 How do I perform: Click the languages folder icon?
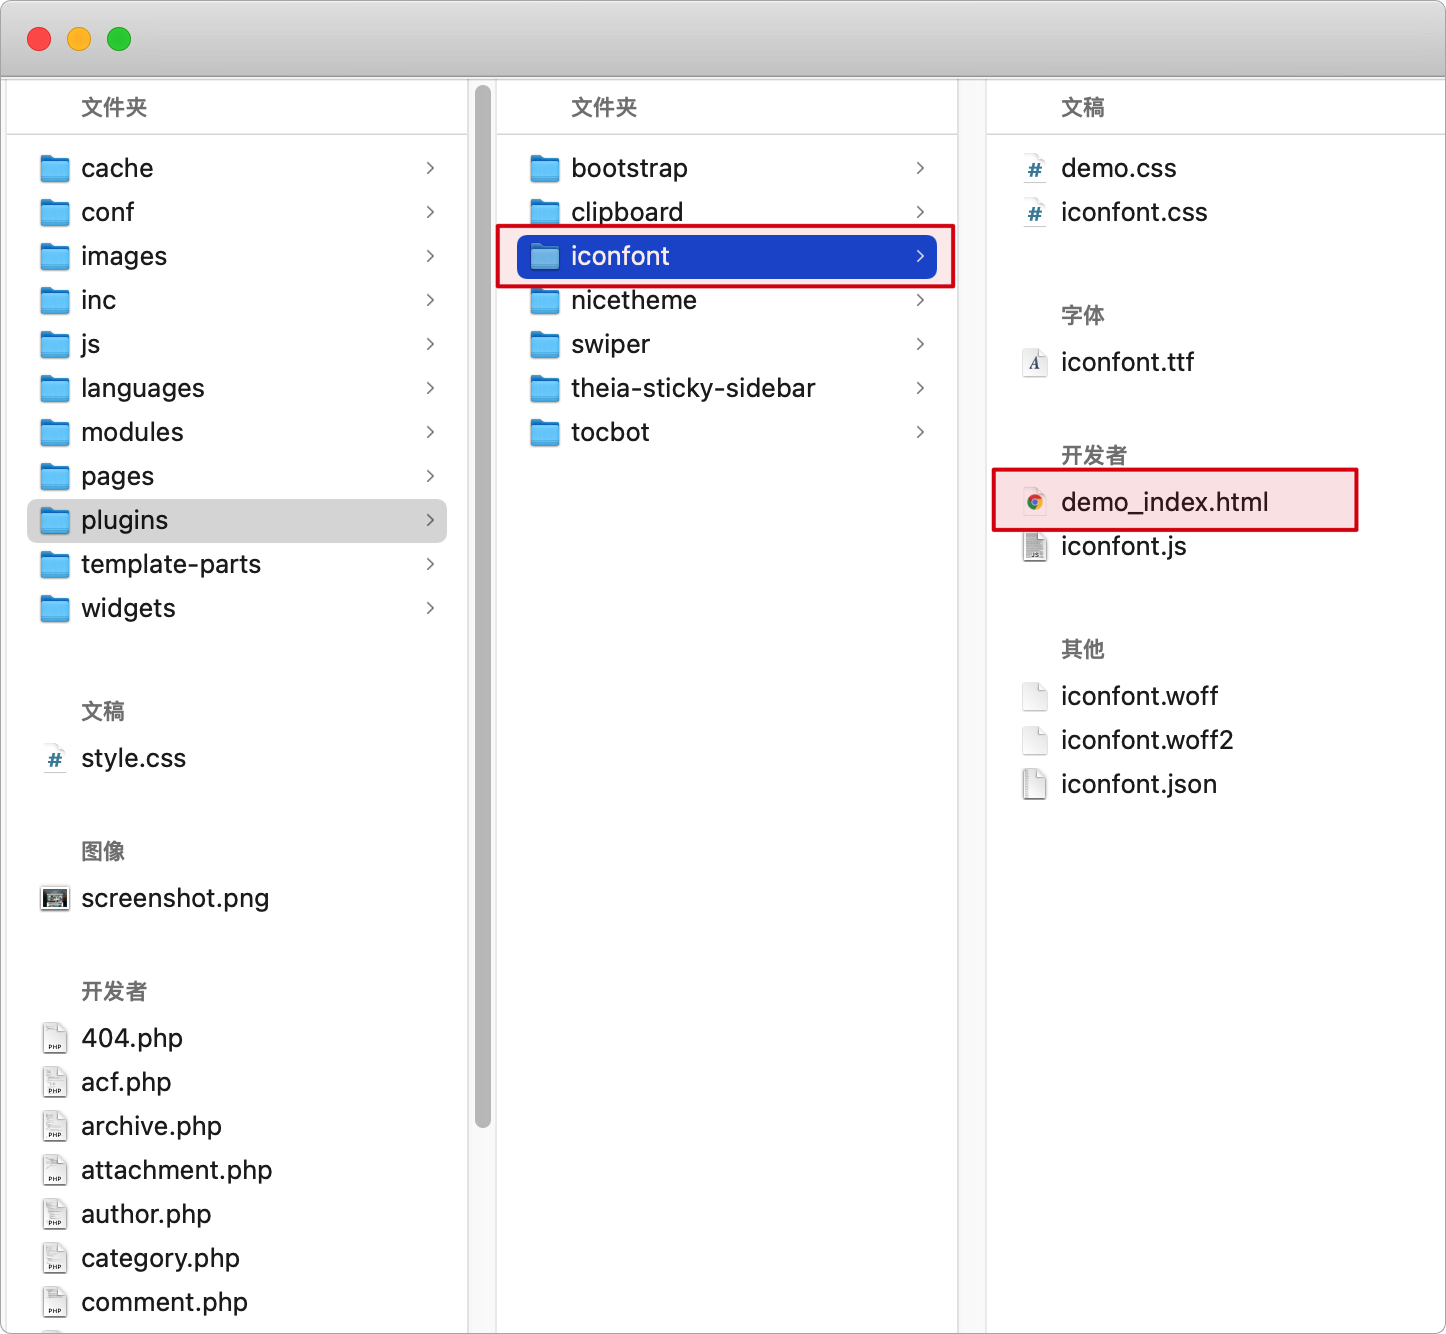point(55,388)
